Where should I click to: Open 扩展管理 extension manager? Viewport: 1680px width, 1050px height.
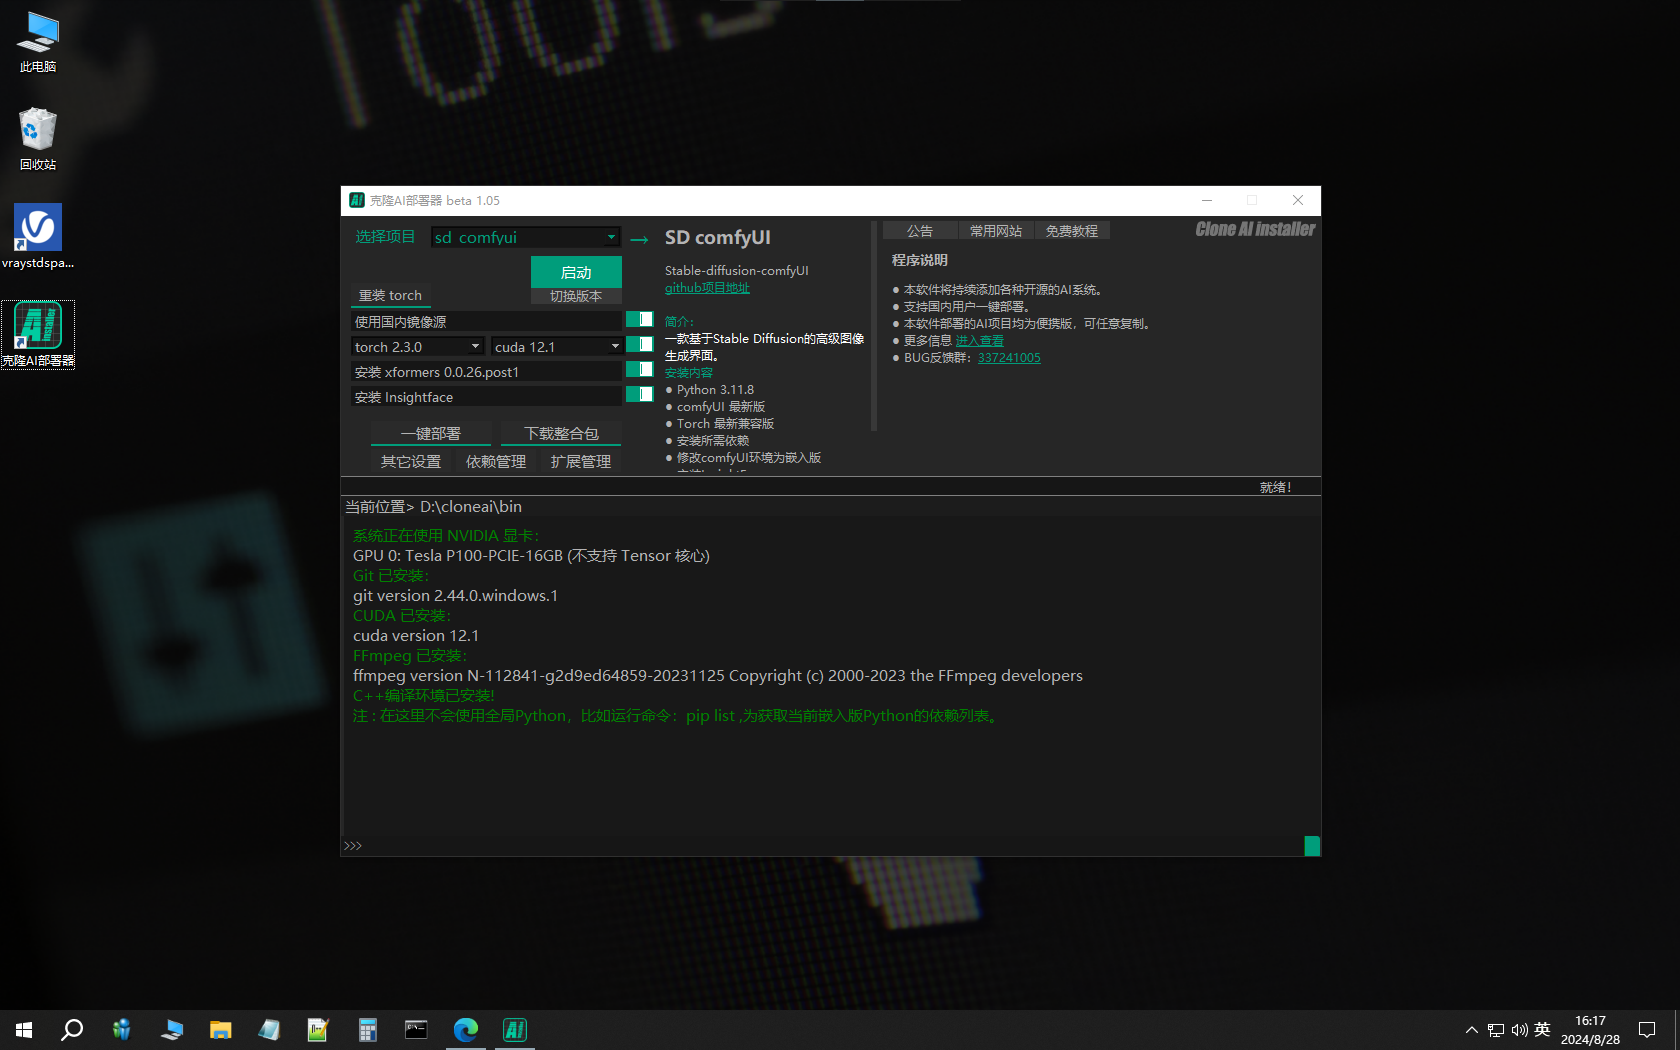[x=581, y=461]
